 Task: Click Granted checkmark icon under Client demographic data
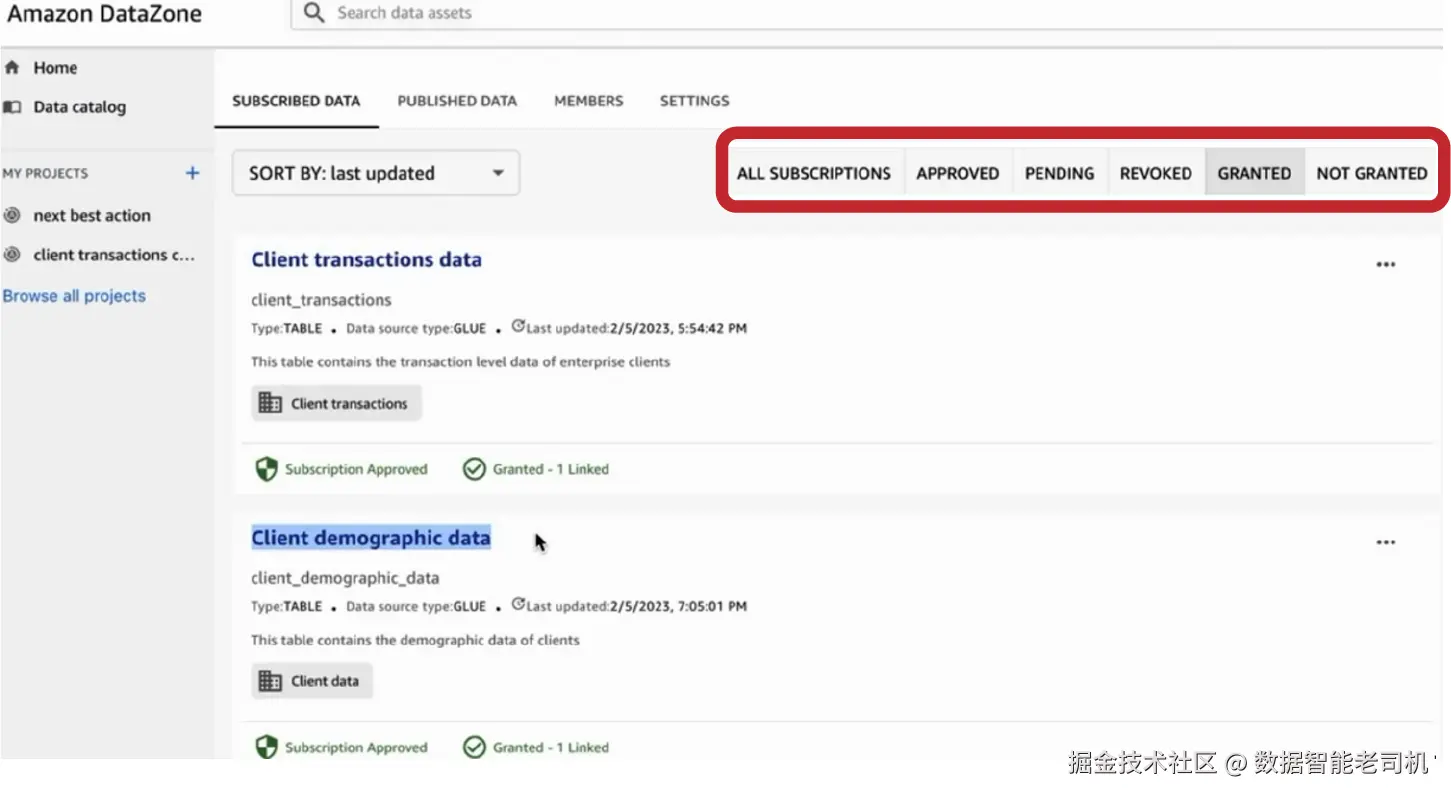point(474,747)
